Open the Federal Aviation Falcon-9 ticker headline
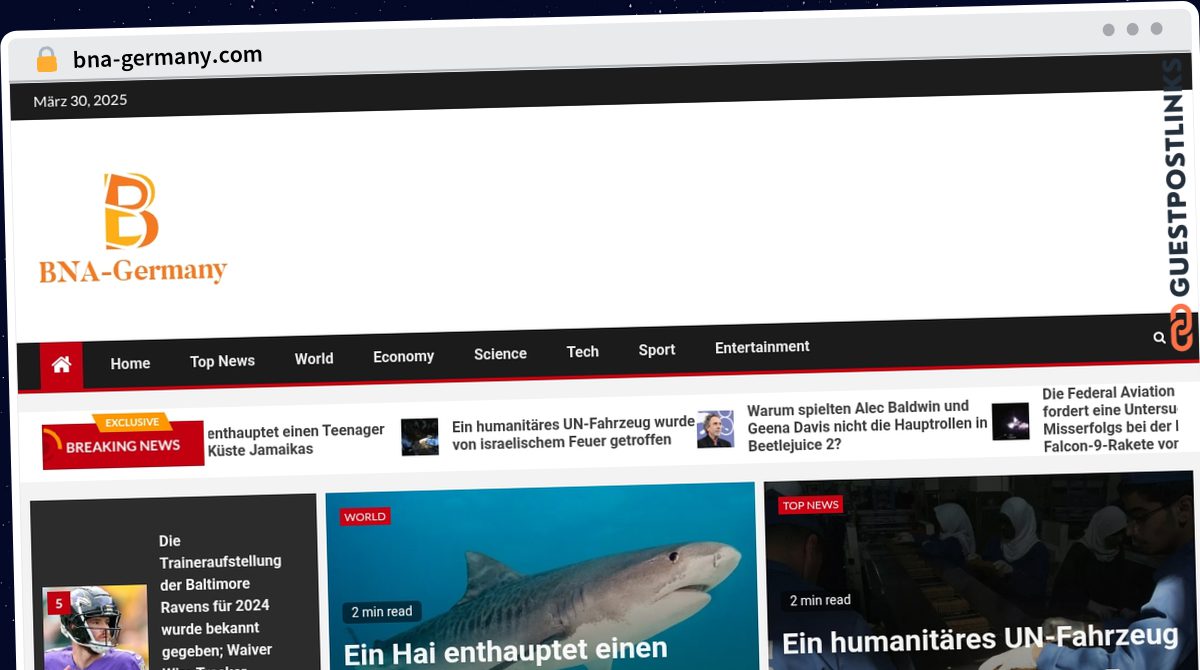Image resolution: width=1200 pixels, height=670 pixels. point(1110,419)
